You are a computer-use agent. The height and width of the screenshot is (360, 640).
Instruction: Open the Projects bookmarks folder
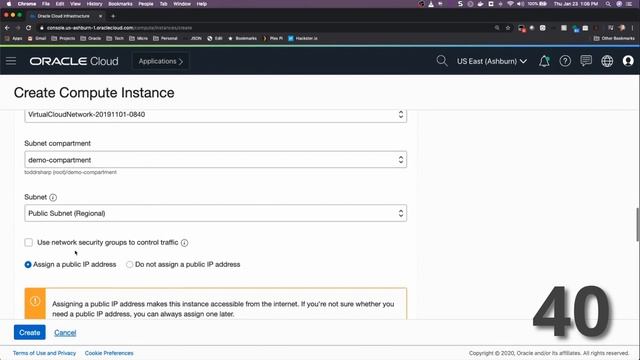[x=63, y=38]
